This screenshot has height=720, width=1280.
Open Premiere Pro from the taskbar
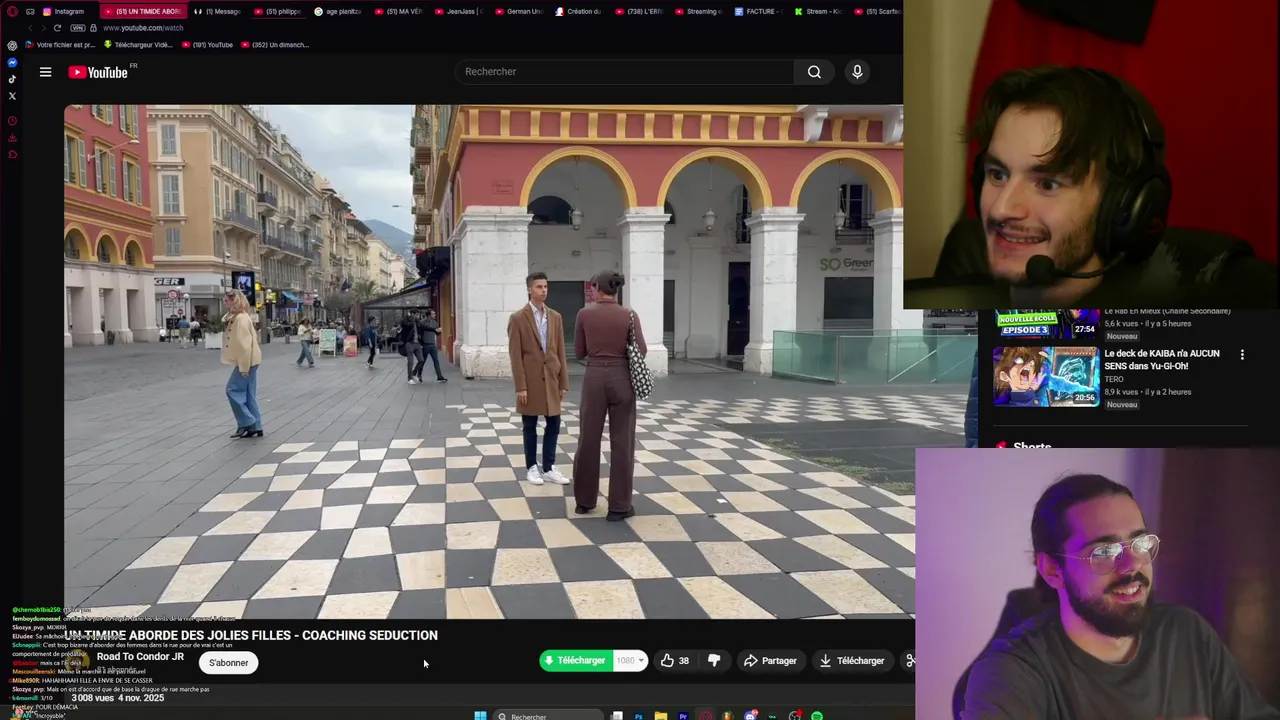click(683, 716)
